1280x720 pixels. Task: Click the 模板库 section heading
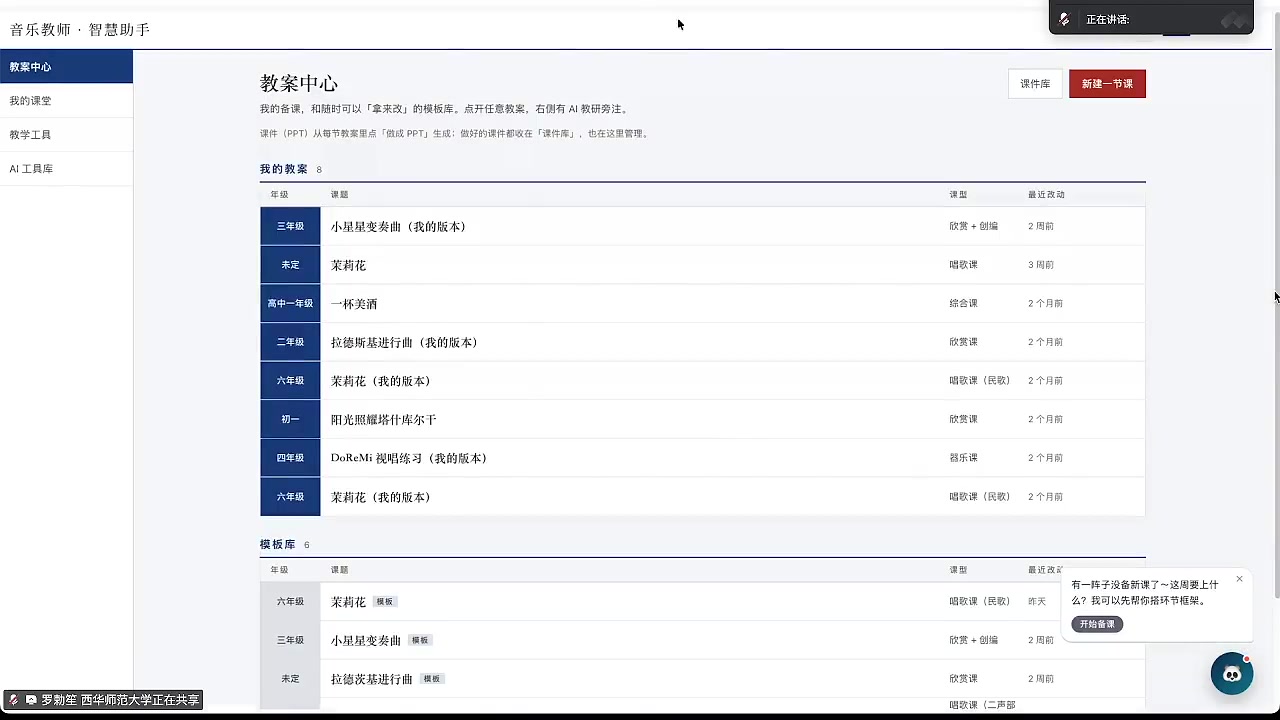pyautogui.click(x=277, y=545)
